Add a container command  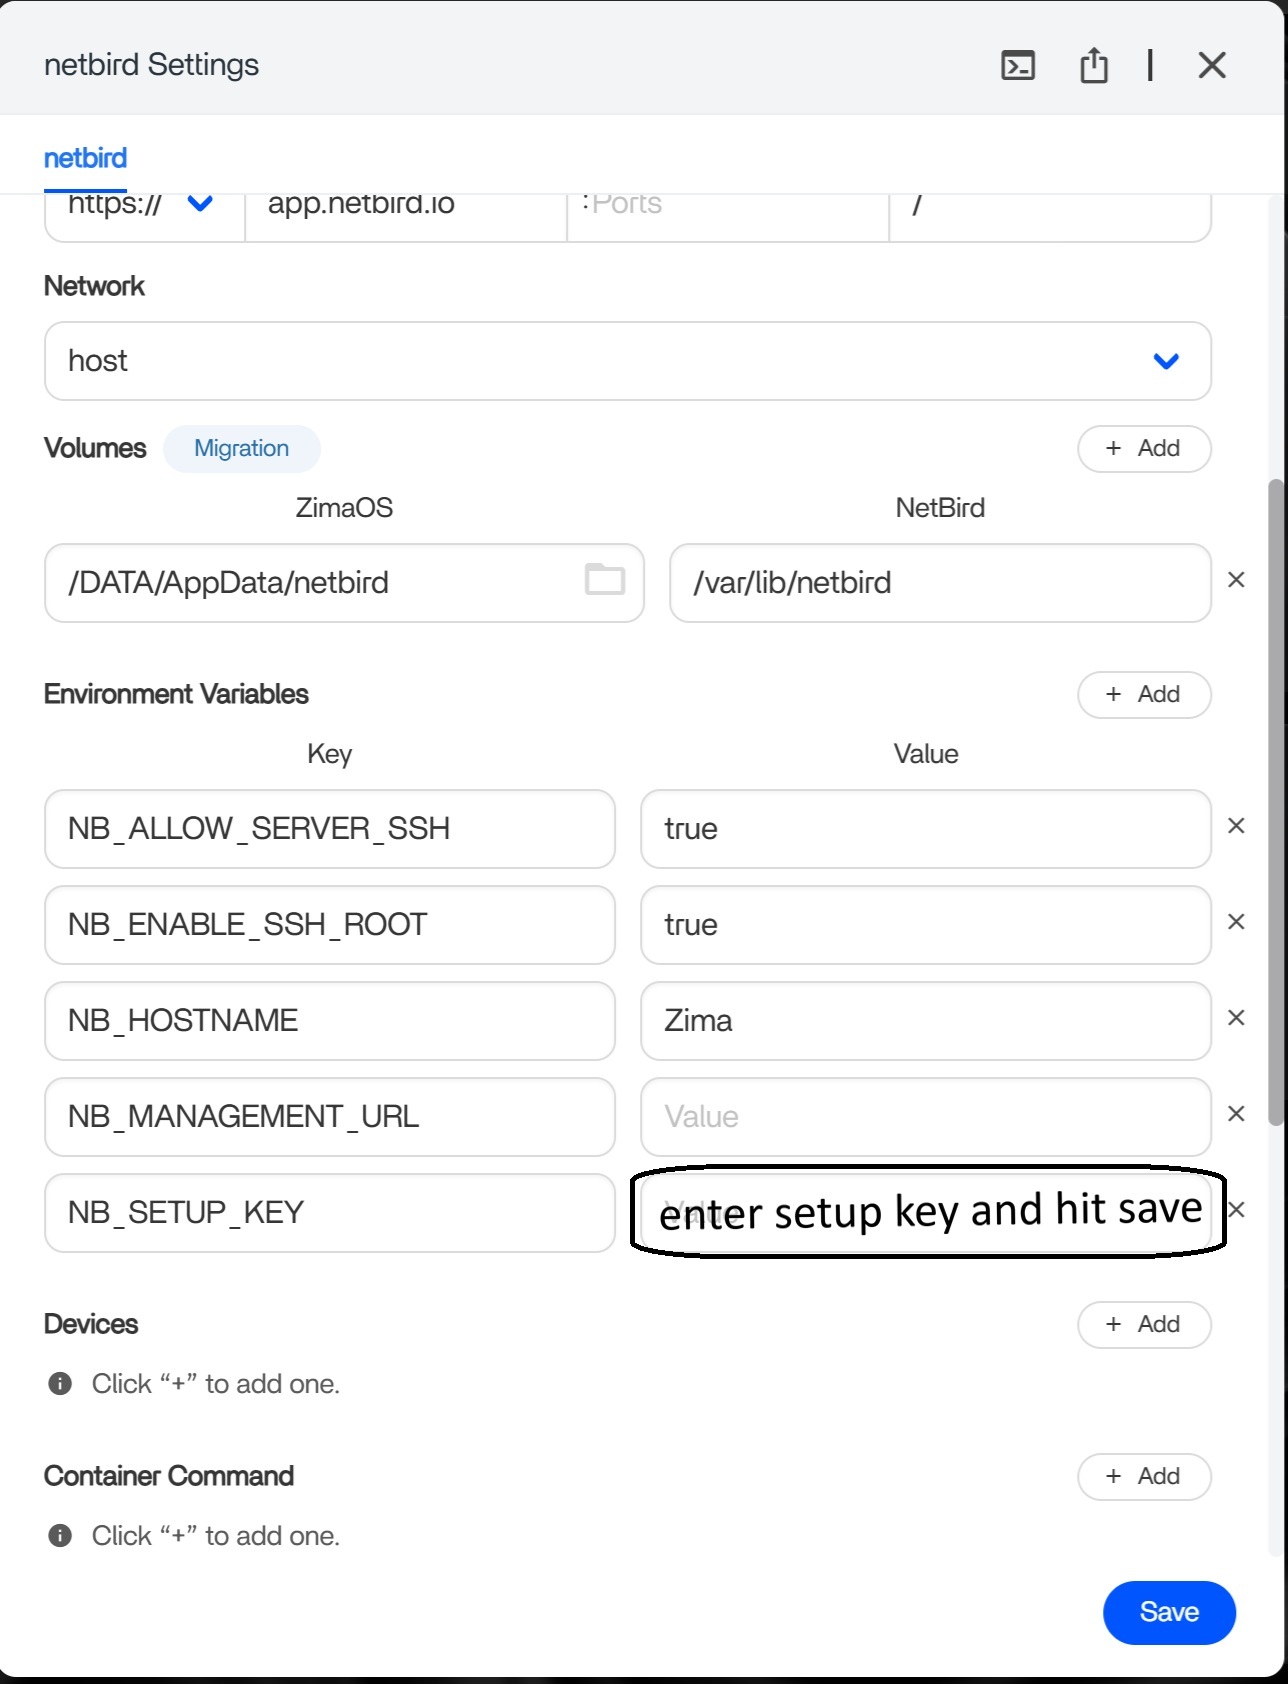click(x=1143, y=1477)
